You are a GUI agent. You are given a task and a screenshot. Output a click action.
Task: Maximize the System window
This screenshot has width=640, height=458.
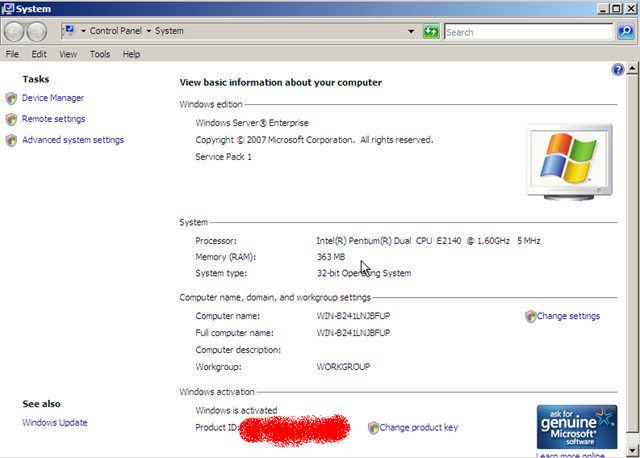coord(616,9)
